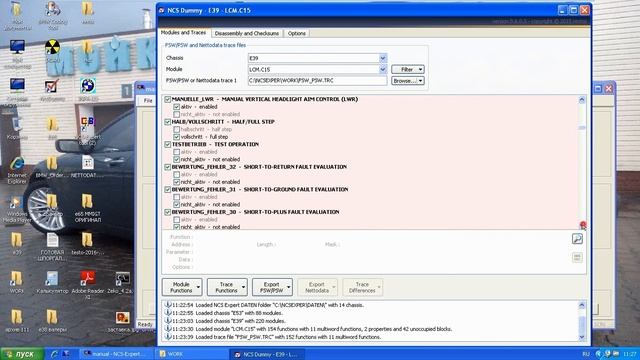
Task: Toggle the BEWERTUNG_FEHLER_31 function checkbox
Action: pos(167,189)
